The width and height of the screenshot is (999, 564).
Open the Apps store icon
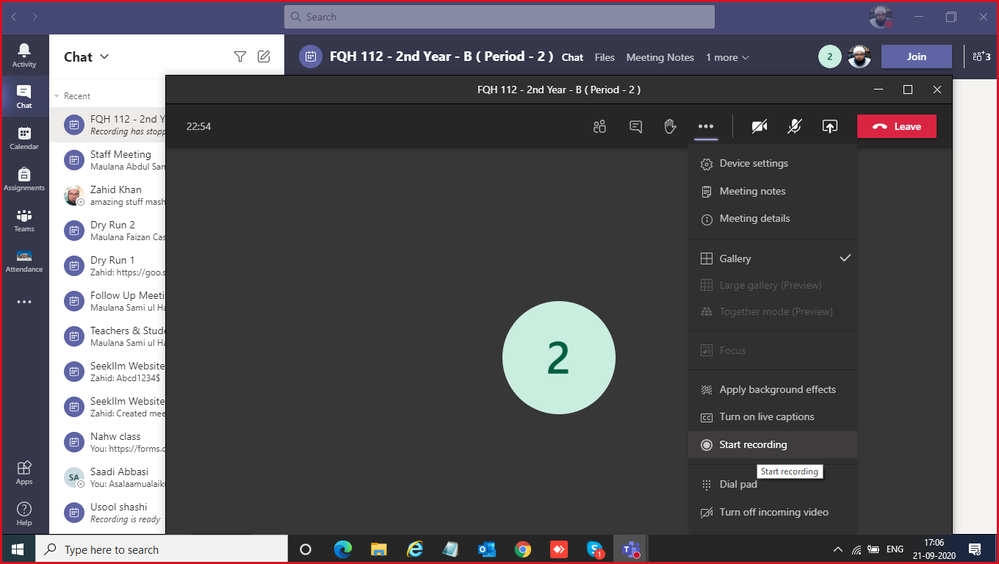[x=24, y=473]
